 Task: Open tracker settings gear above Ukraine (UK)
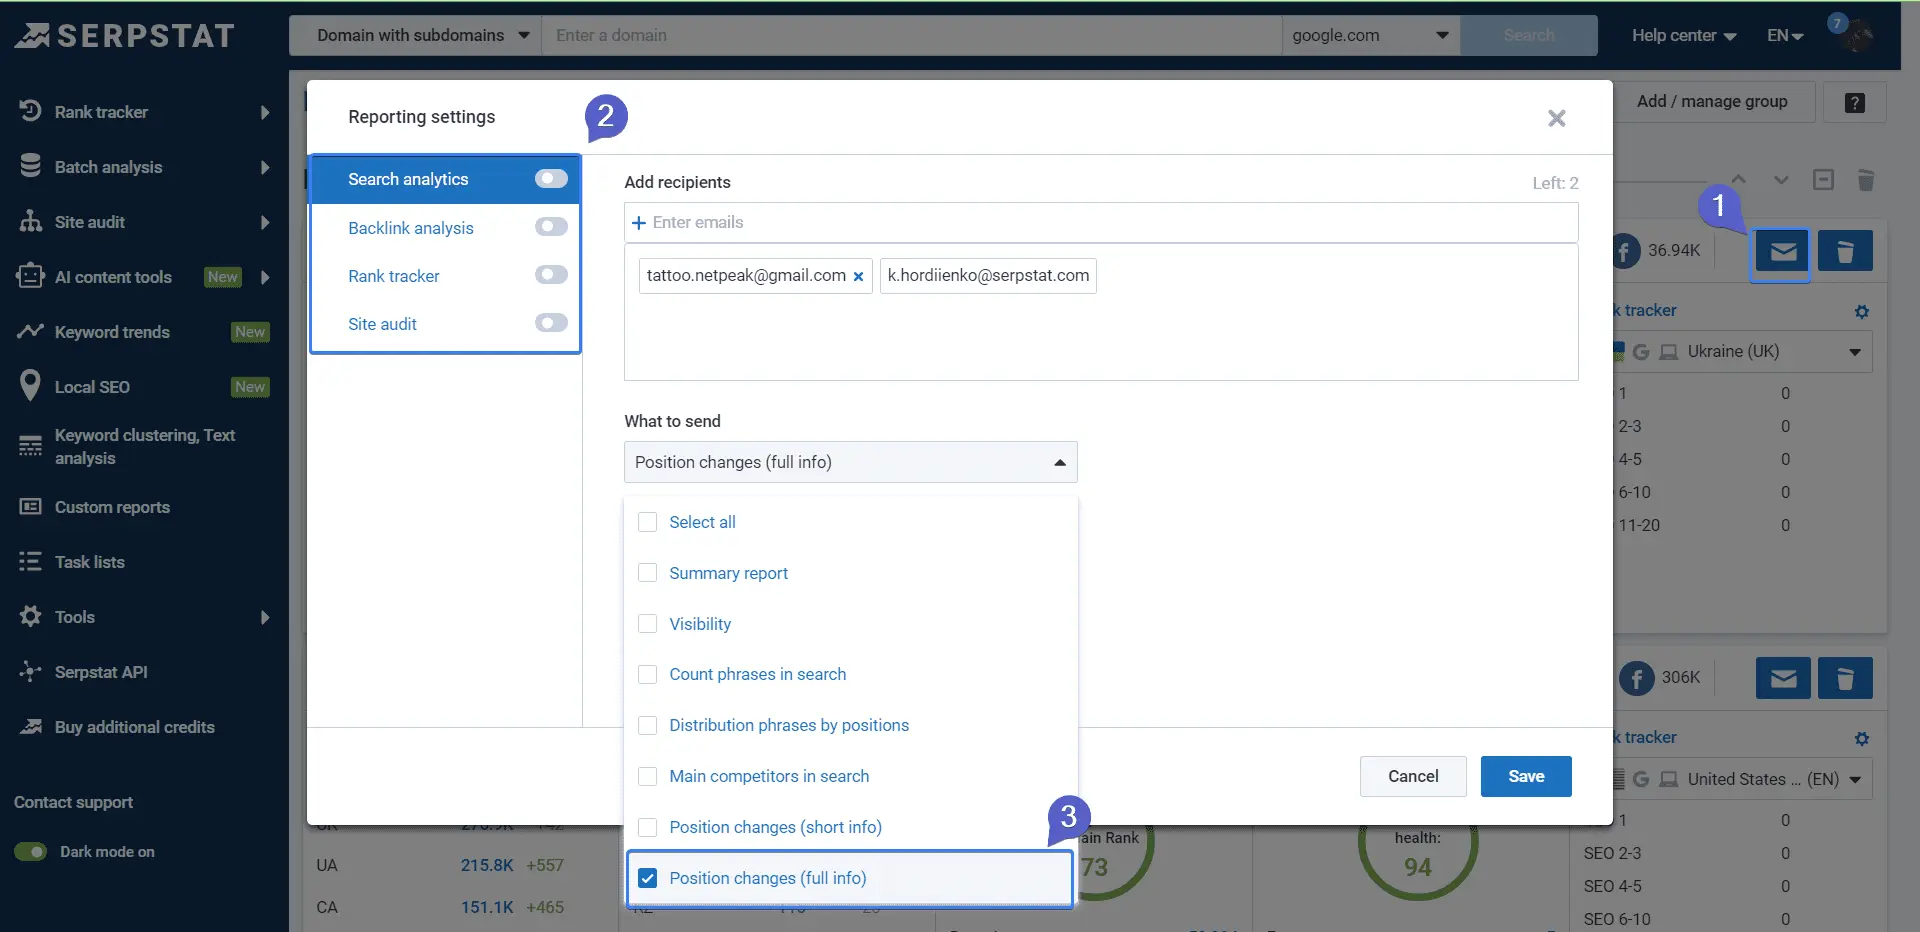pos(1861,311)
